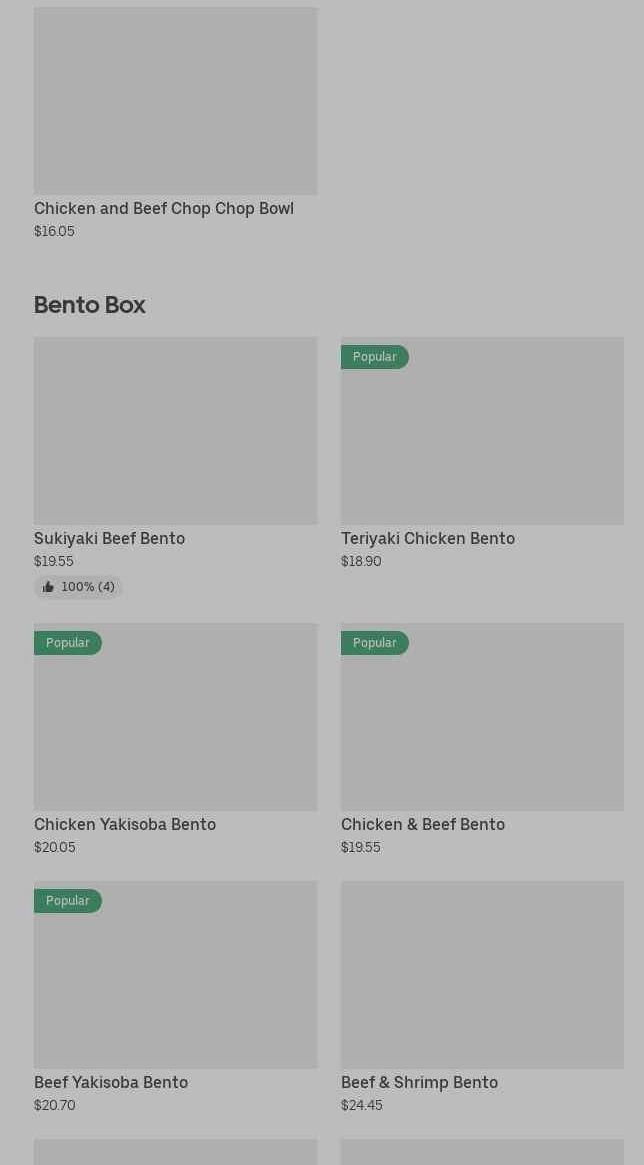The width and height of the screenshot is (644, 1165).
Task: Open the Chicken & Beef Bento image
Action: coord(482,725)
